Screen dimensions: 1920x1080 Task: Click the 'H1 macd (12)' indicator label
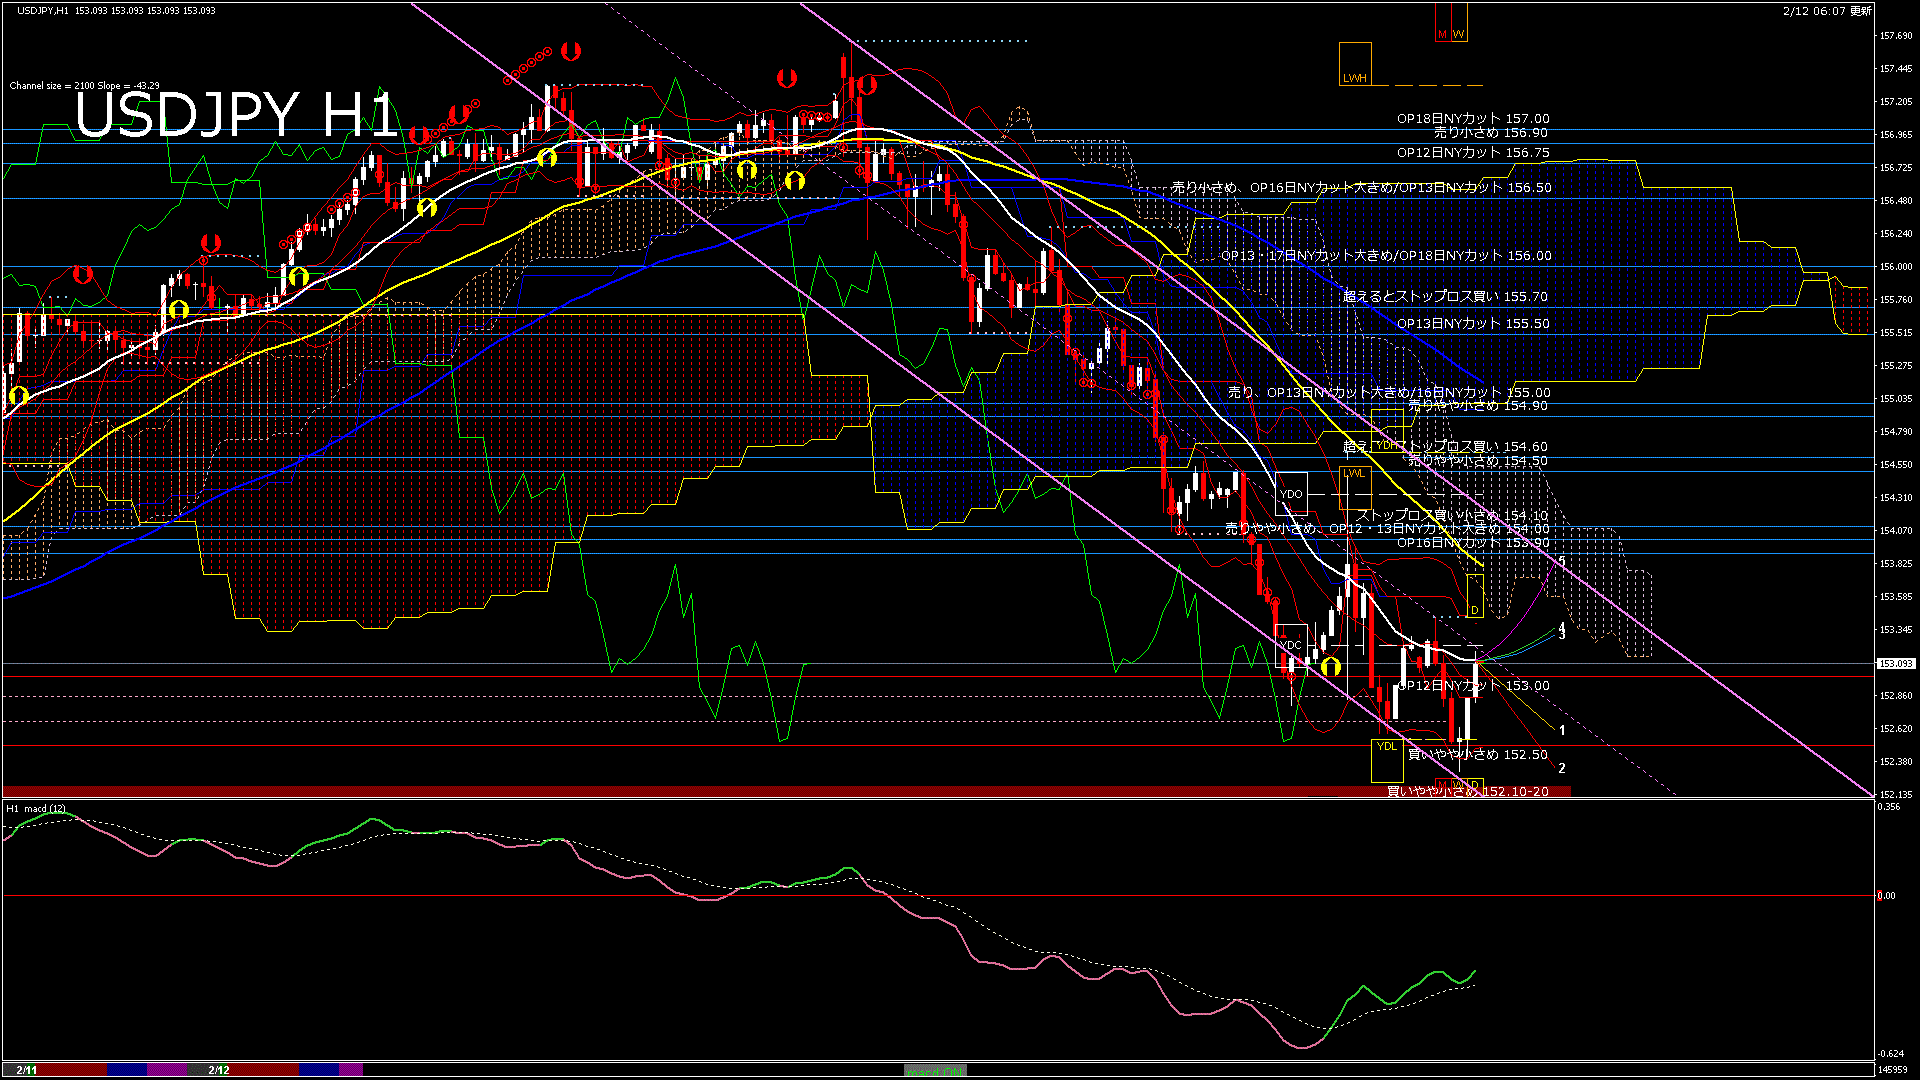[x=36, y=808]
